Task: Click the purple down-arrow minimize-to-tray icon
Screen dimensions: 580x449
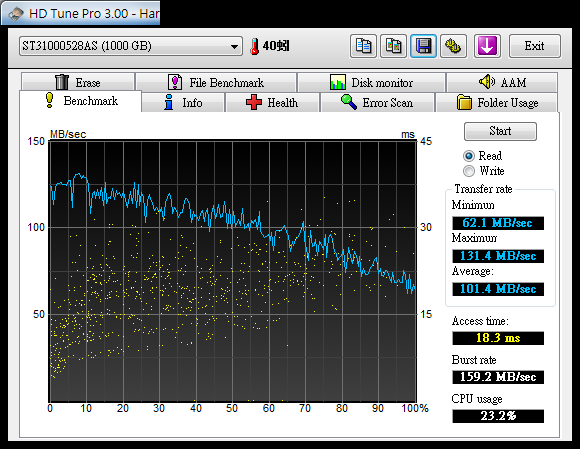Action: (487, 46)
